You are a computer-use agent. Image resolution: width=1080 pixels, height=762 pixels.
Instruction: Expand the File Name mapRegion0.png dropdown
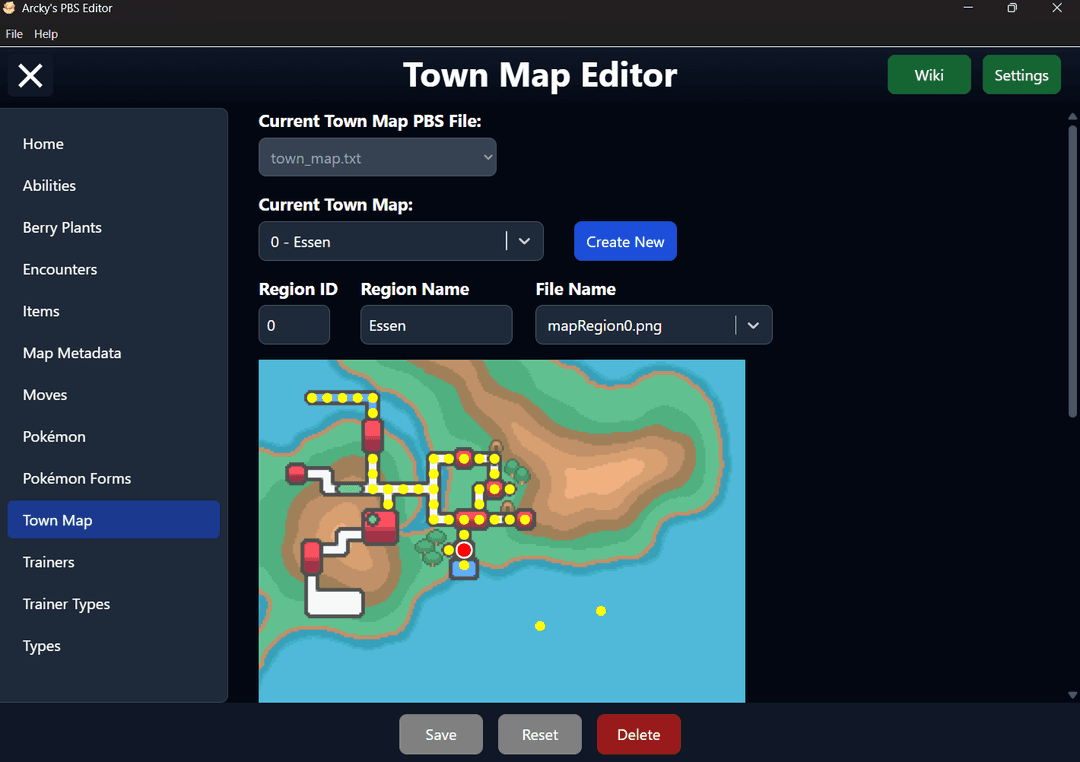[753, 325]
